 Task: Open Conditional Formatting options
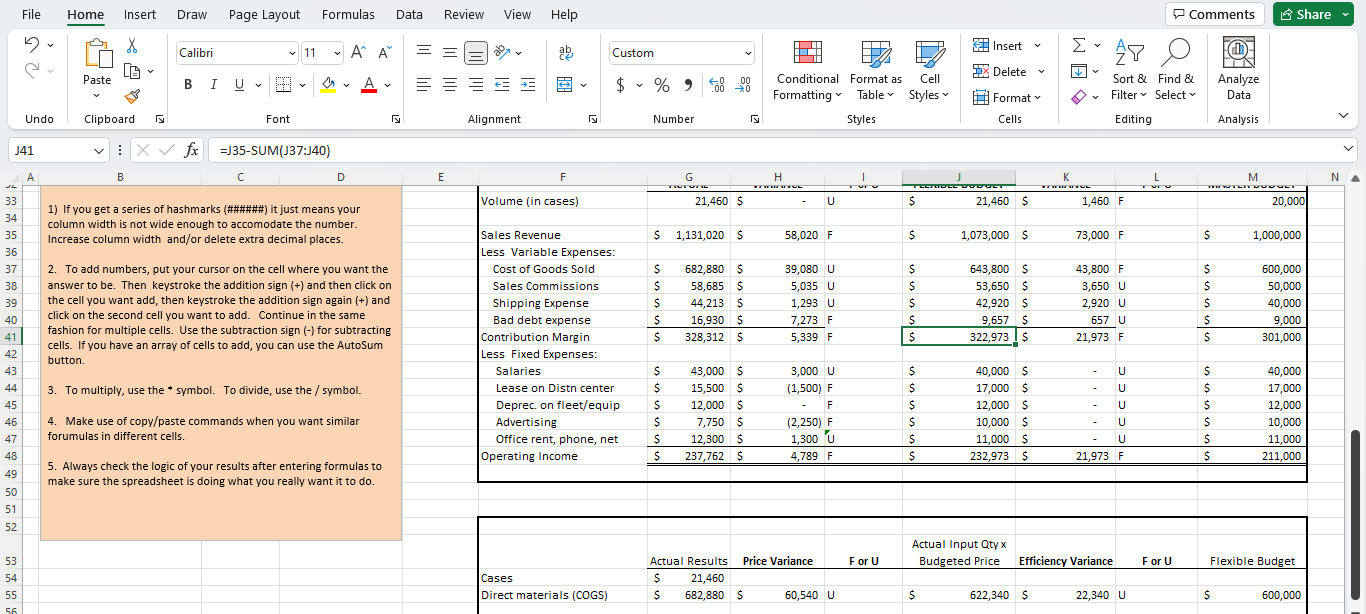[x=807, y=70]
